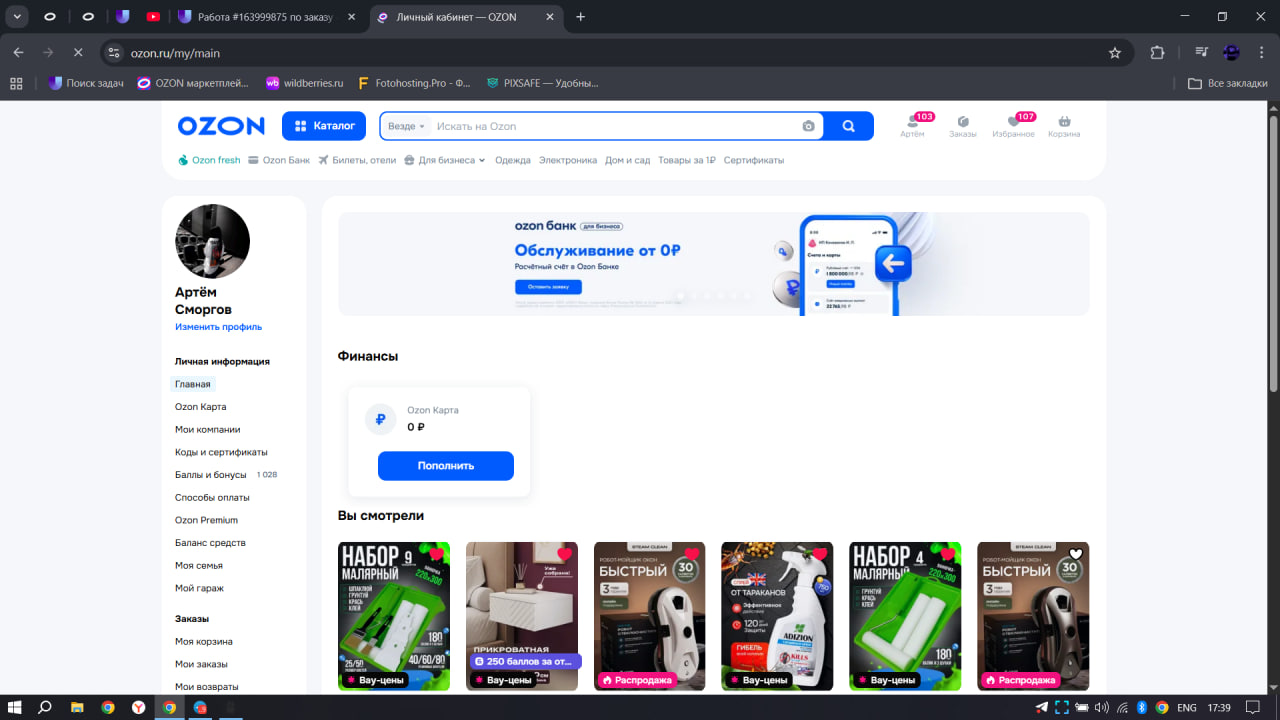Viewport: 1280px width, 720px height.
Task: Open the Сертификаты section
Action: (x=754, y=160)
